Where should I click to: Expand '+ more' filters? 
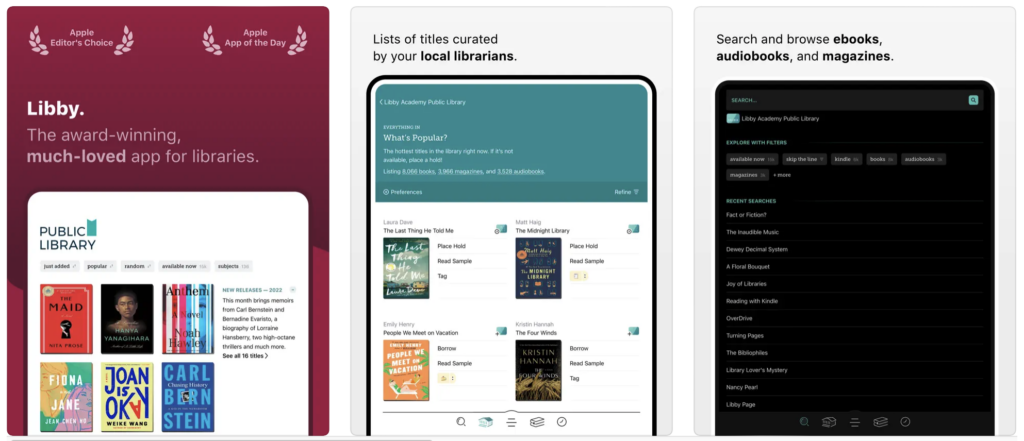(782, 175)
